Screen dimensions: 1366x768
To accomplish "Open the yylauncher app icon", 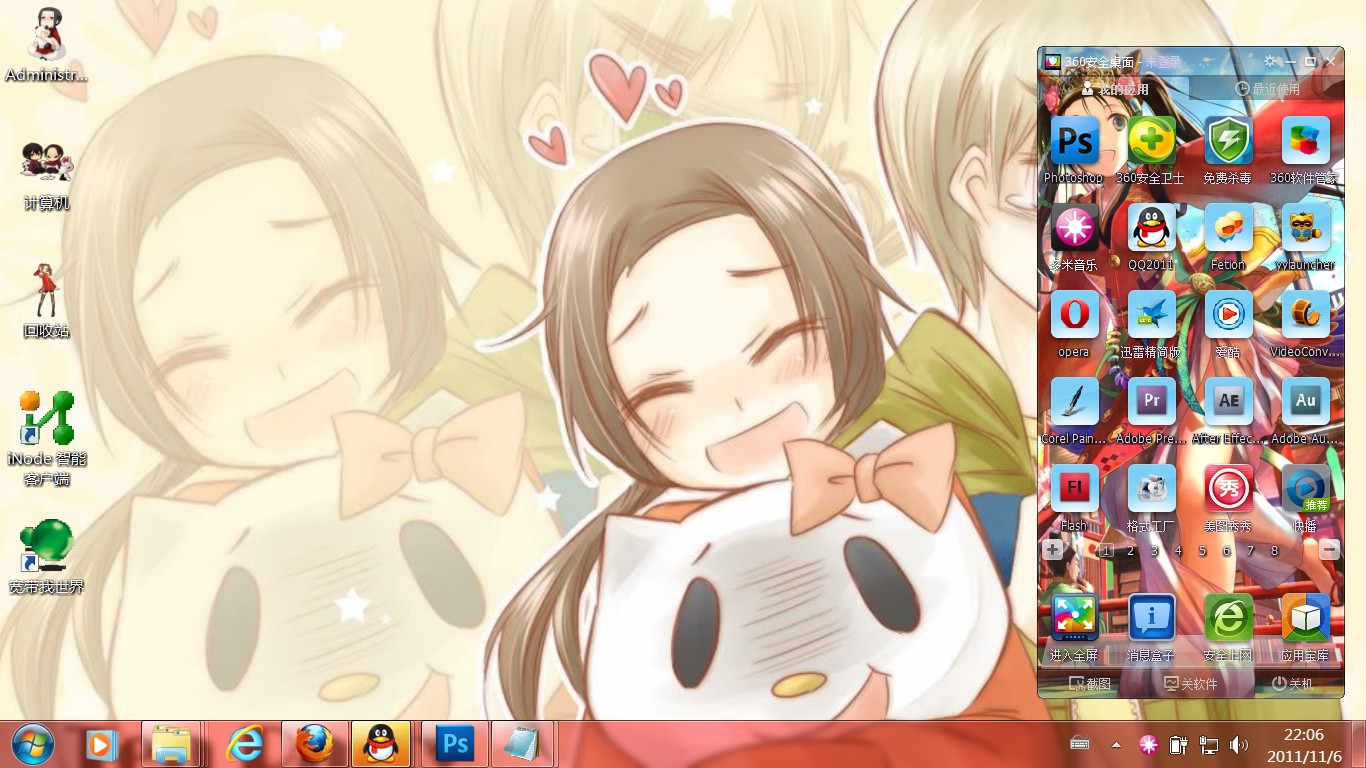I will (x=1305, y=228).
